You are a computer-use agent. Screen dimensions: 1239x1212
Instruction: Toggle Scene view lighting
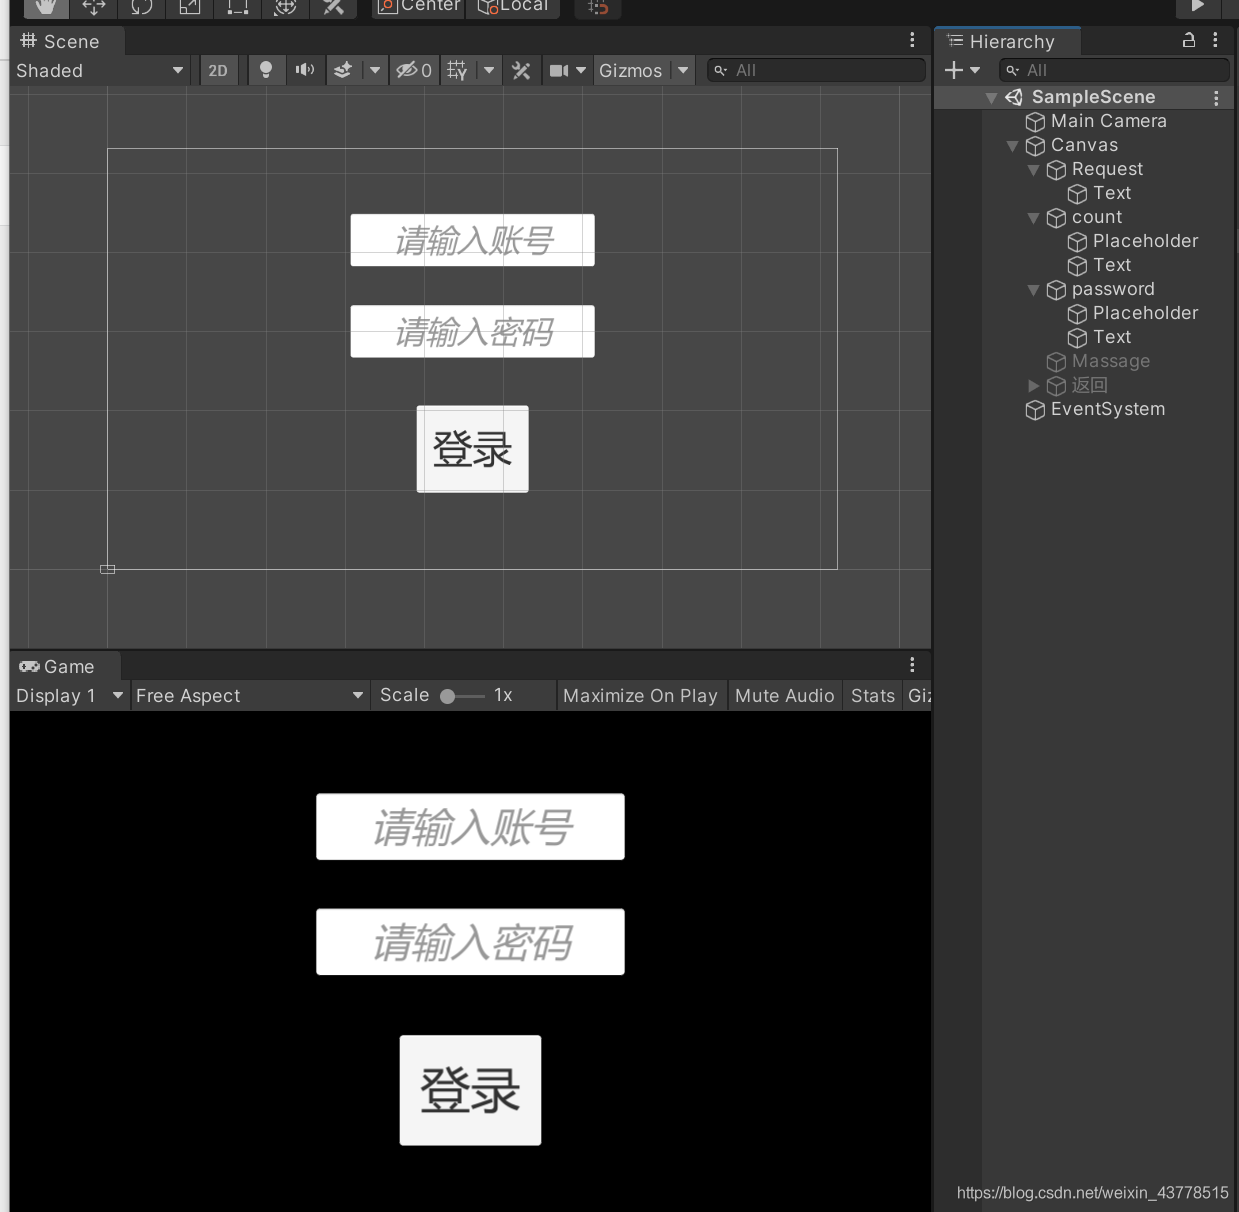[x=265, y=70]
